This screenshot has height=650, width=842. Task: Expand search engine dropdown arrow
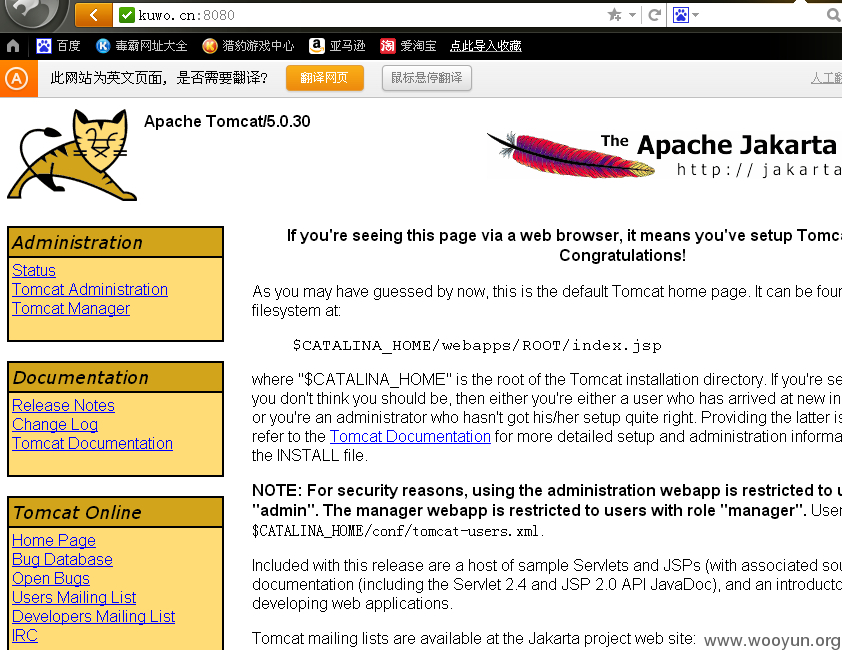tap(695, 15)
